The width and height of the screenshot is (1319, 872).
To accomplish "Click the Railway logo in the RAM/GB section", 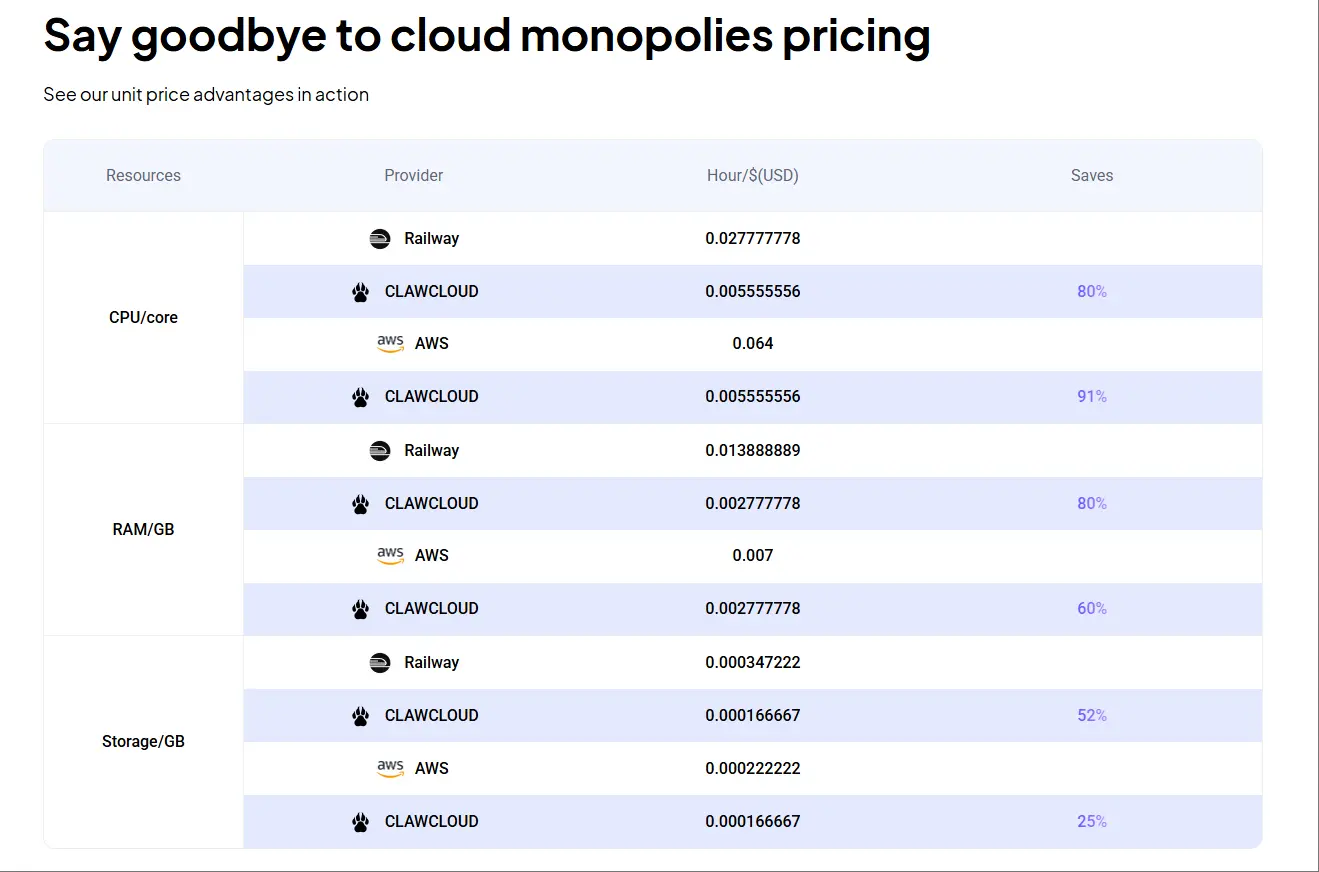I will (x=380, y=451).
